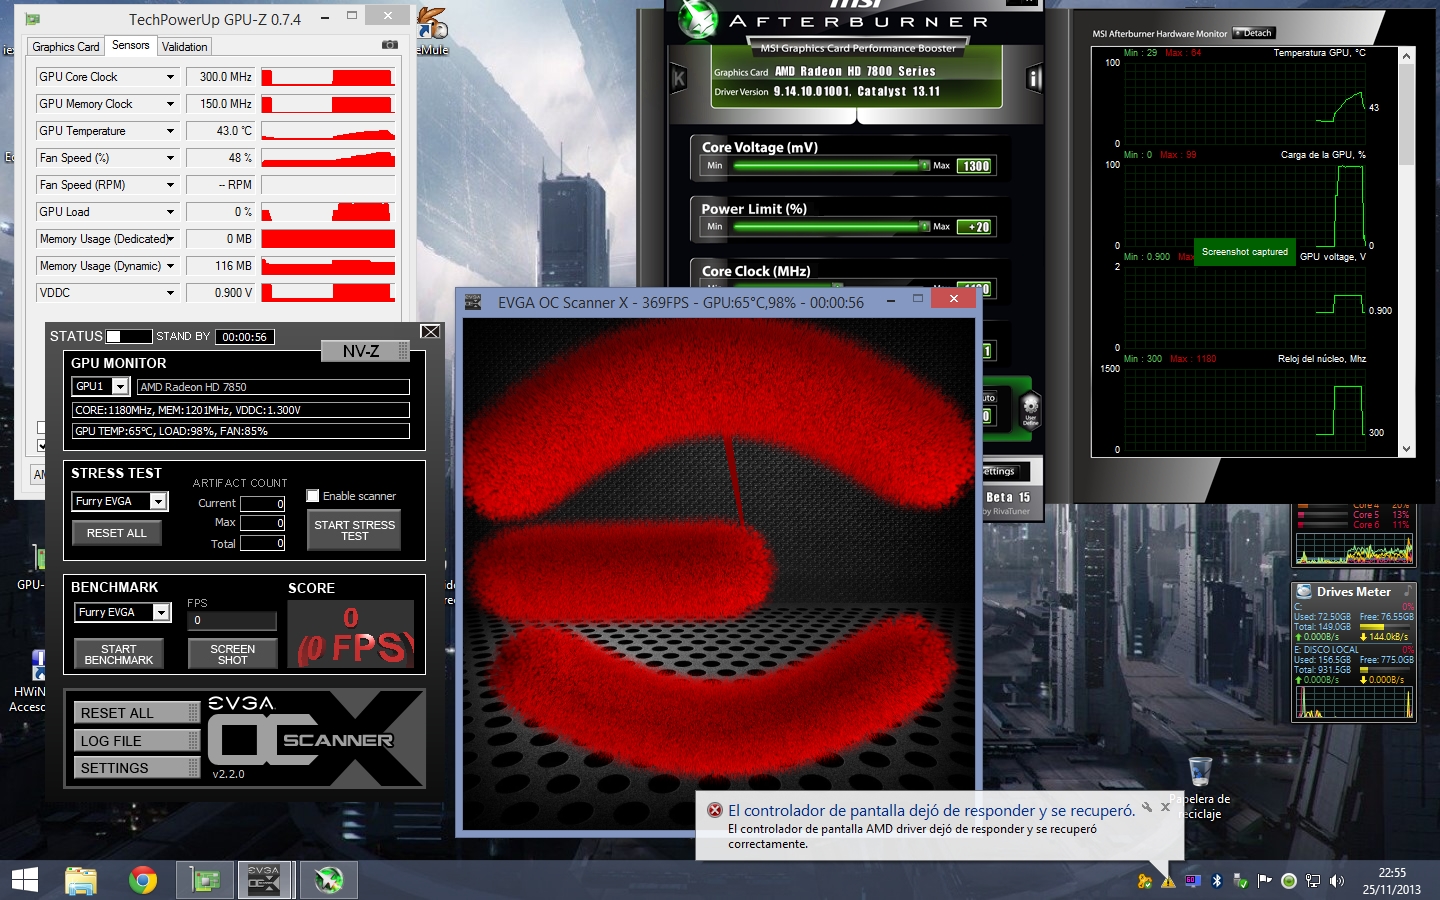The width and height of the screenshot is (1440, 900).
Task: Click the red error icon in the notification
Action: click(715, 810)
